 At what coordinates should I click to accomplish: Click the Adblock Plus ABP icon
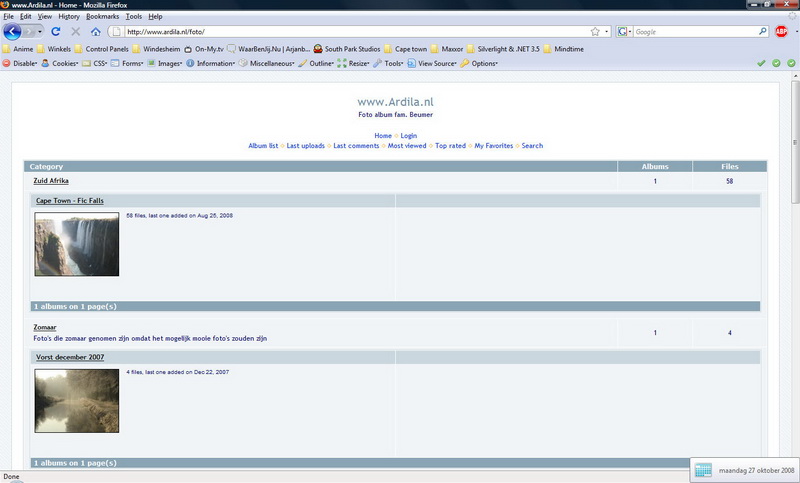(781, 32)
